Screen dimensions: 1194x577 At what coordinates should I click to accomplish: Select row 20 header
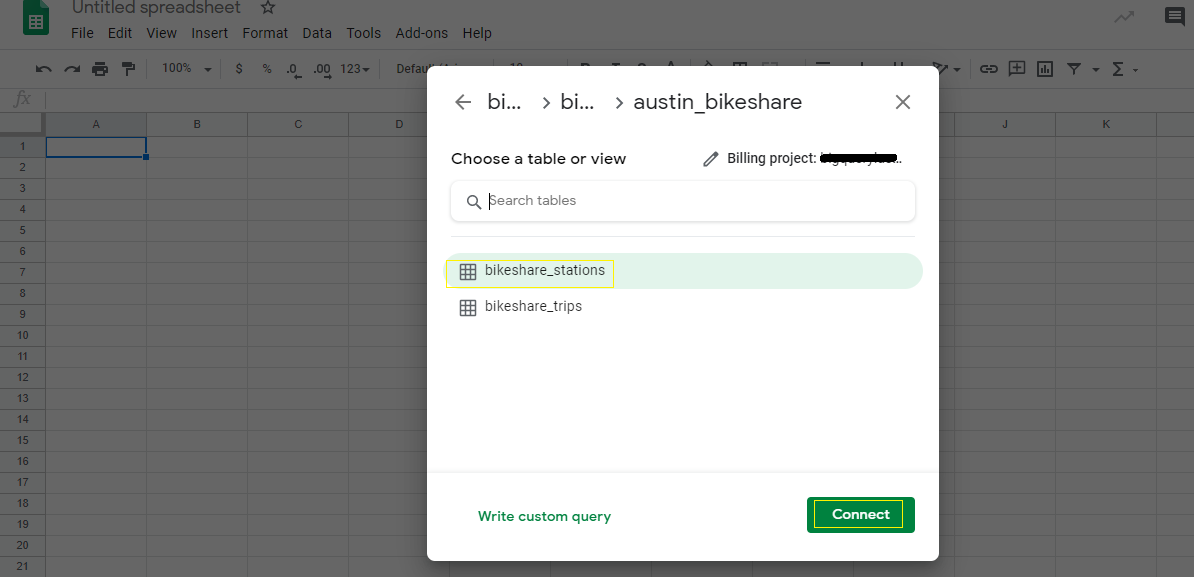click(x=23, y=545)
